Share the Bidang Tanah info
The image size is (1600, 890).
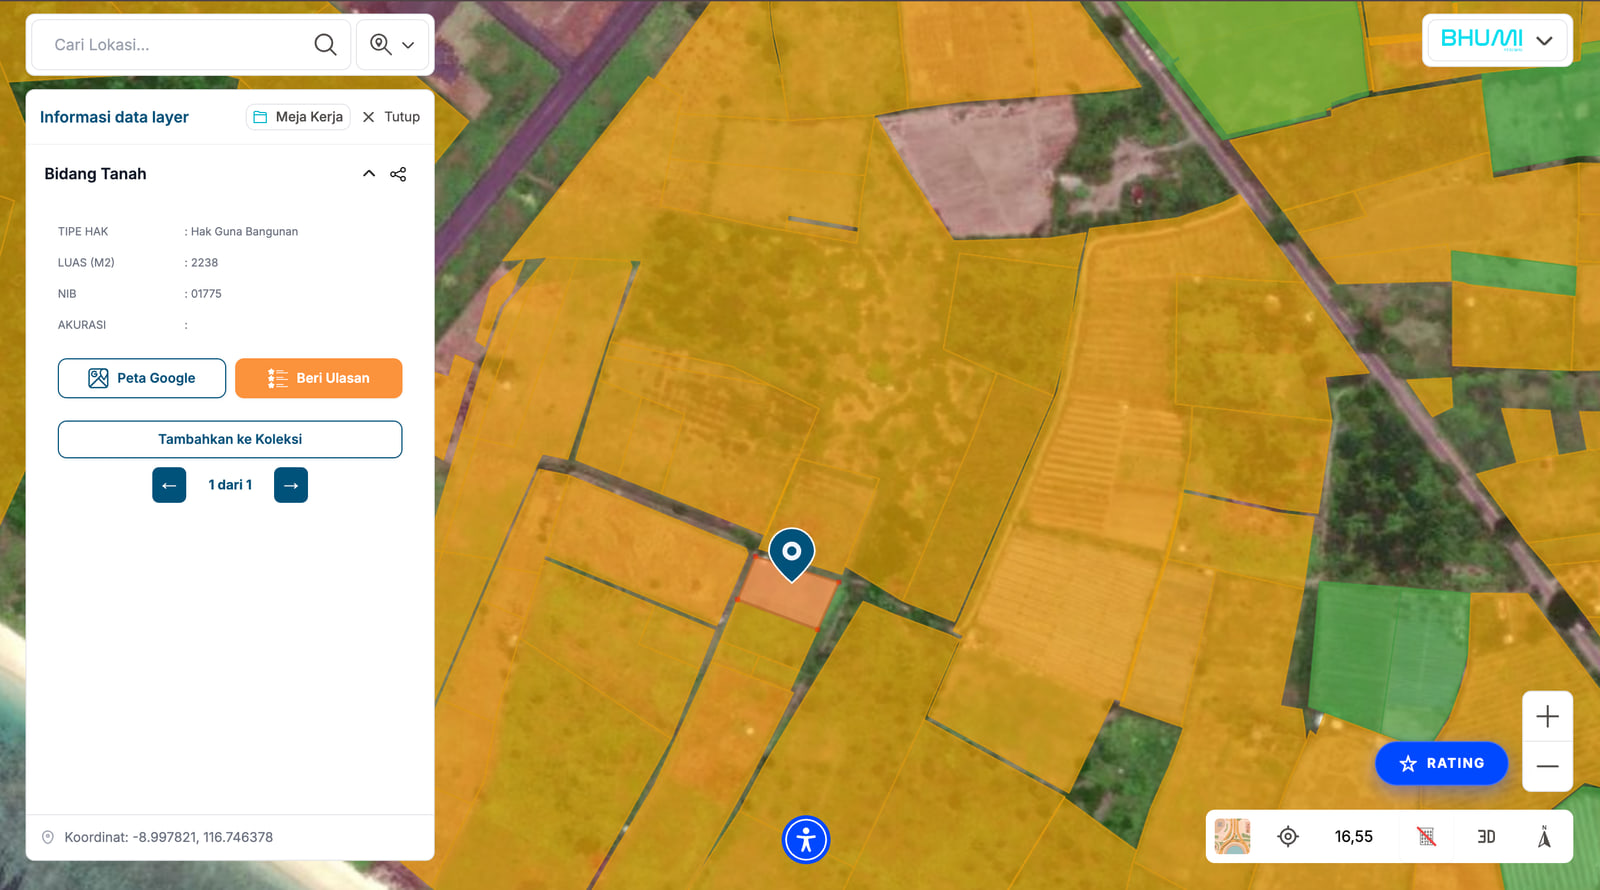coord(398,174)
